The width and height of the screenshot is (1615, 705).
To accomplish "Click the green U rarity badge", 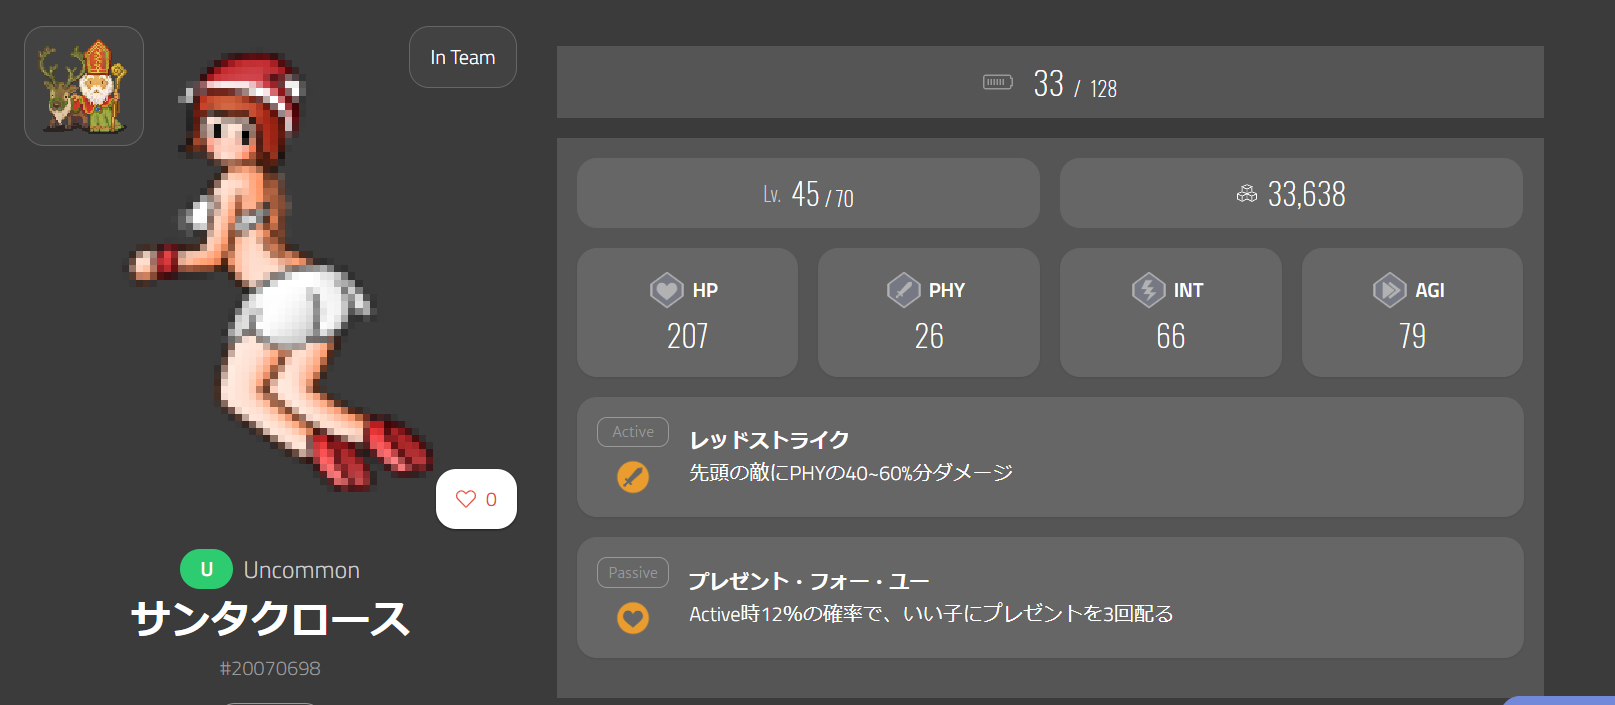I will pyautogui.click(x=206, y=570).
